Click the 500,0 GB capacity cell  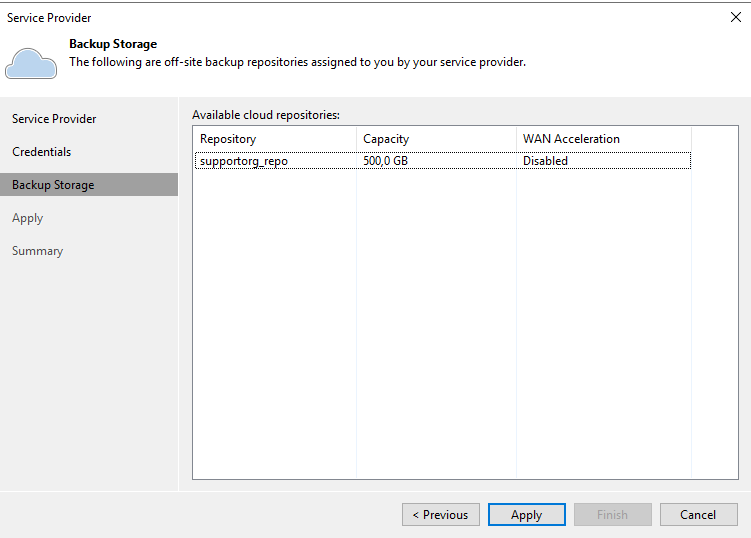tap(386, 160)
